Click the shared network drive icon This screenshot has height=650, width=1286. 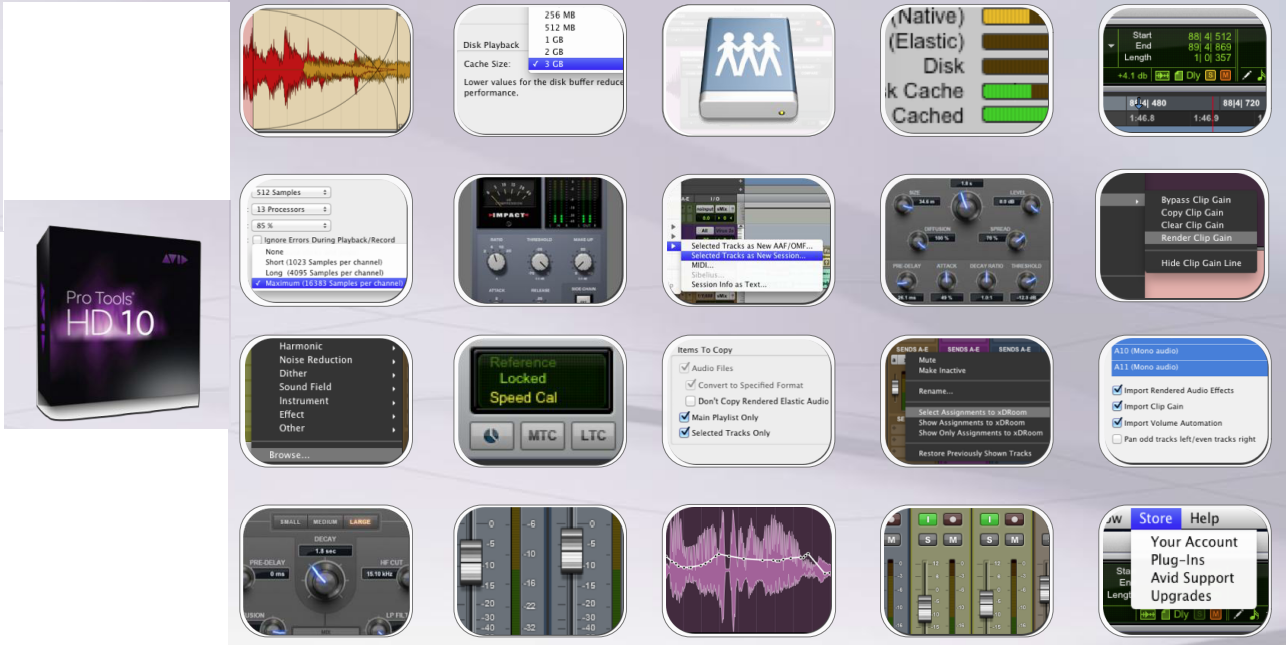(748, 72)
